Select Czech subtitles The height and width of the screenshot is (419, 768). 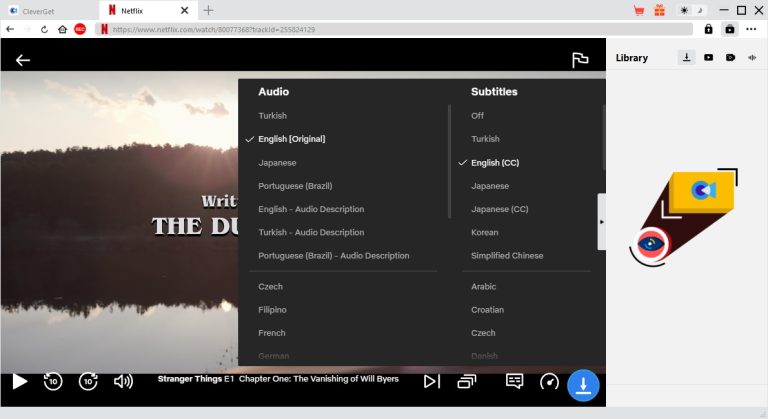coord(483,333)
